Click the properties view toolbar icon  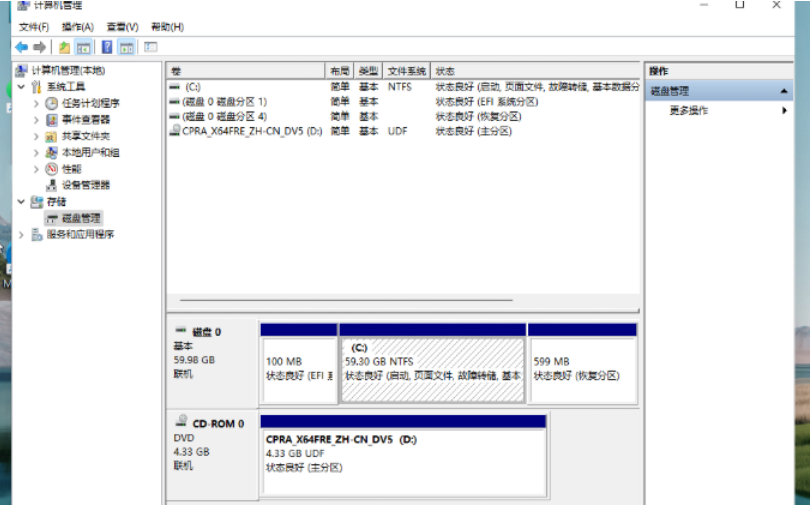click(151, 47)
